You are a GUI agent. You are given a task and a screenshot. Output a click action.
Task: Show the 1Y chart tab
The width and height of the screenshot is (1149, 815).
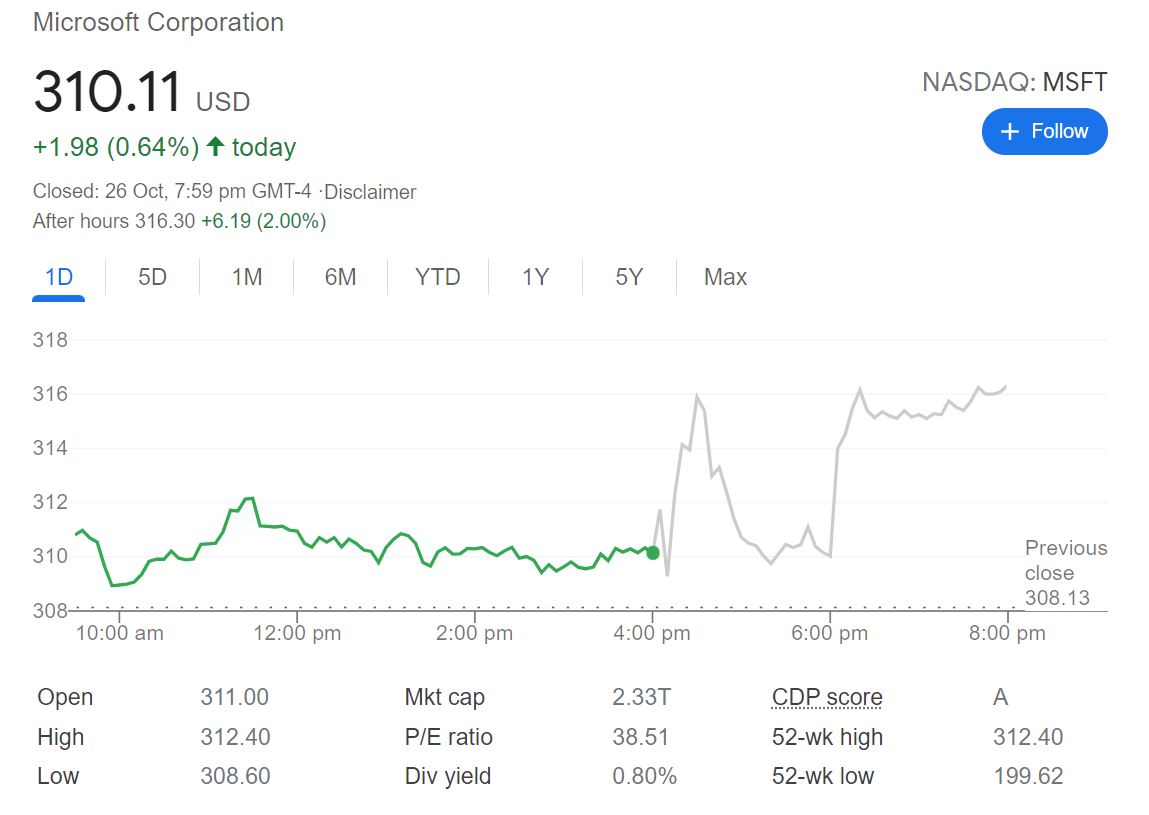[x=536, y=277]
